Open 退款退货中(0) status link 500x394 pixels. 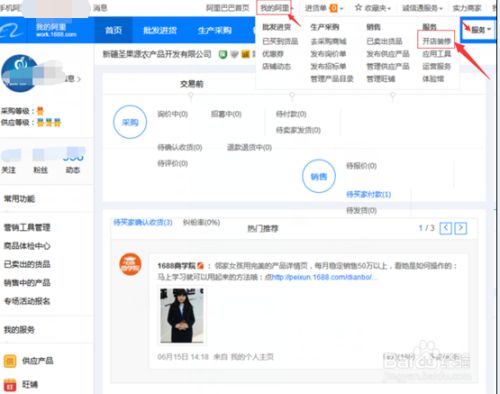[249, 147]
